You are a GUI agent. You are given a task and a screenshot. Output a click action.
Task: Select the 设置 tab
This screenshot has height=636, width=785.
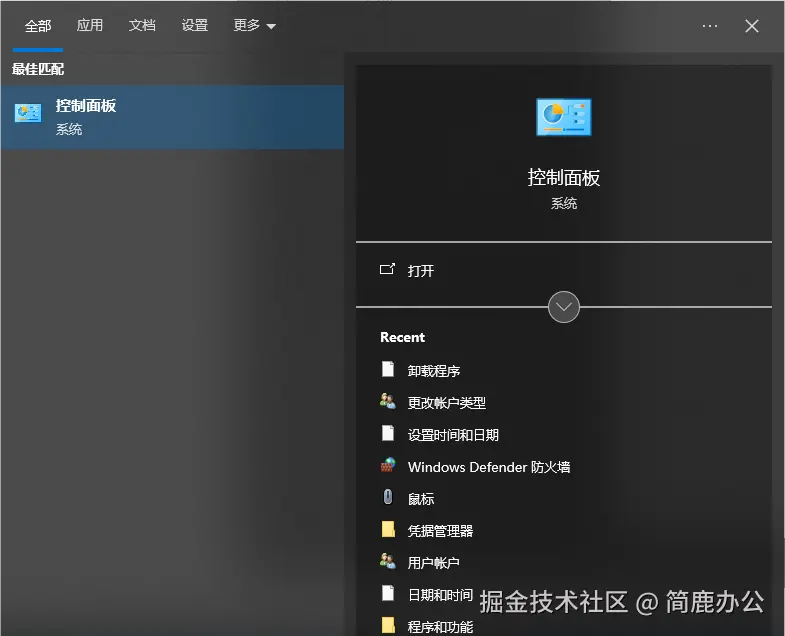pyautogui.click(x=194, y=25)
